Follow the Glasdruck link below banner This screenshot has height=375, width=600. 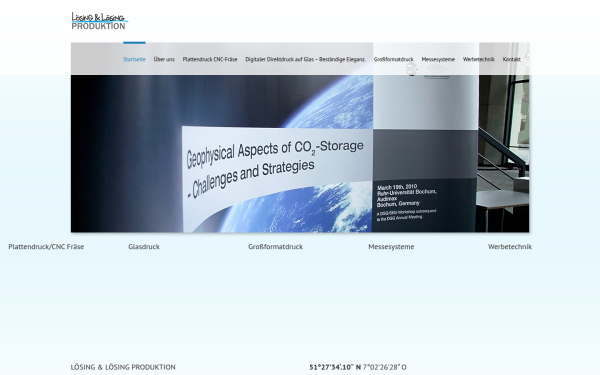coord(144,247)
